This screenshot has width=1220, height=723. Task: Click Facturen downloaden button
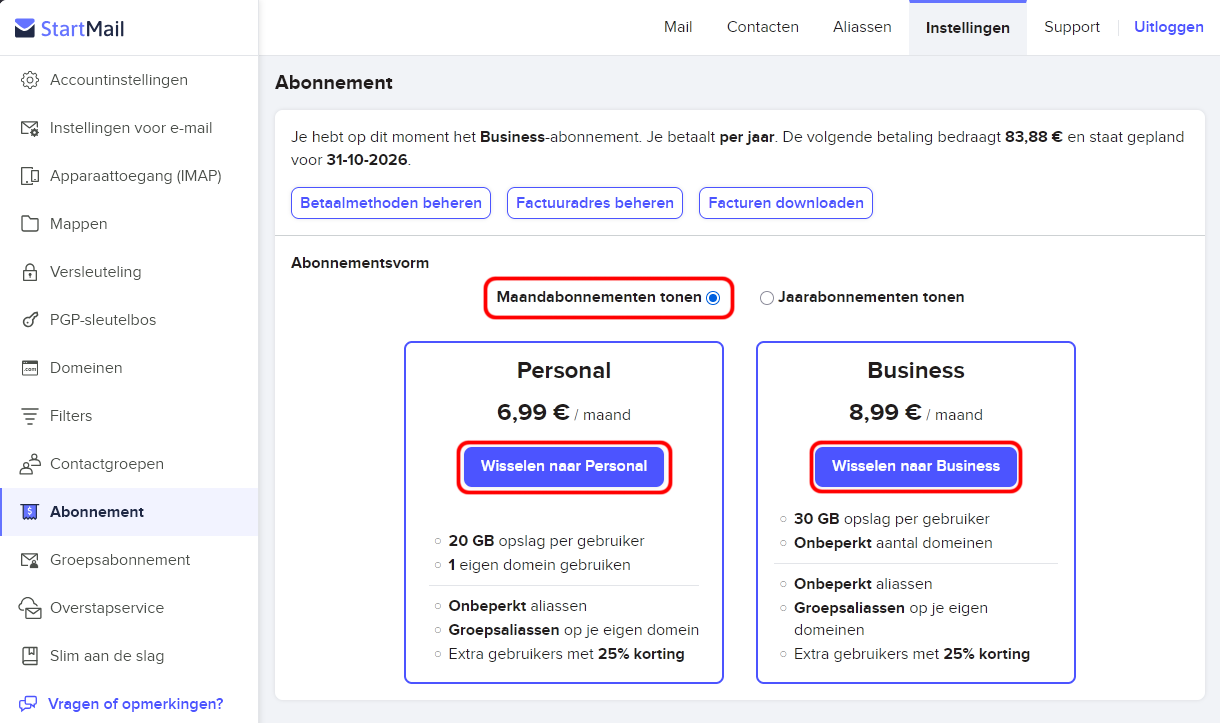tap(786, 203)
